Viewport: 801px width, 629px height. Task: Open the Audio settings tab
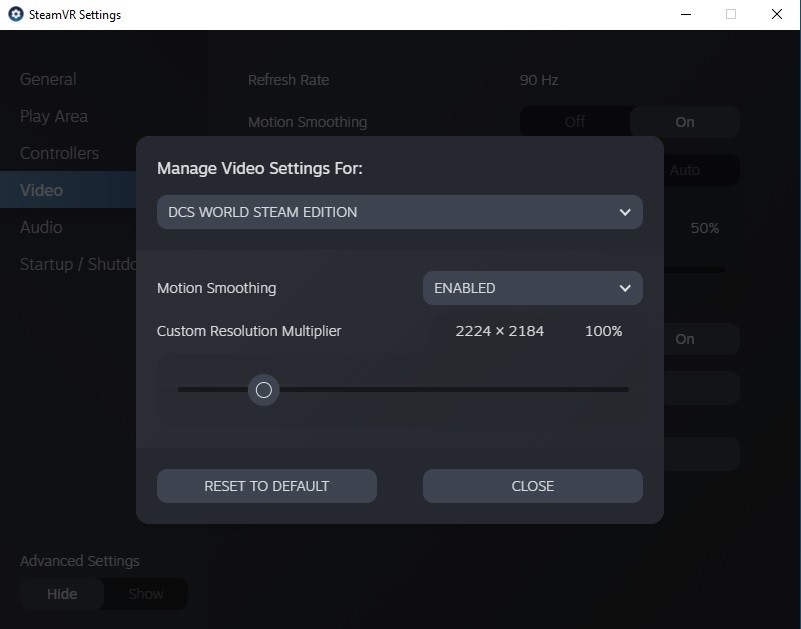(x=41, y=227)
